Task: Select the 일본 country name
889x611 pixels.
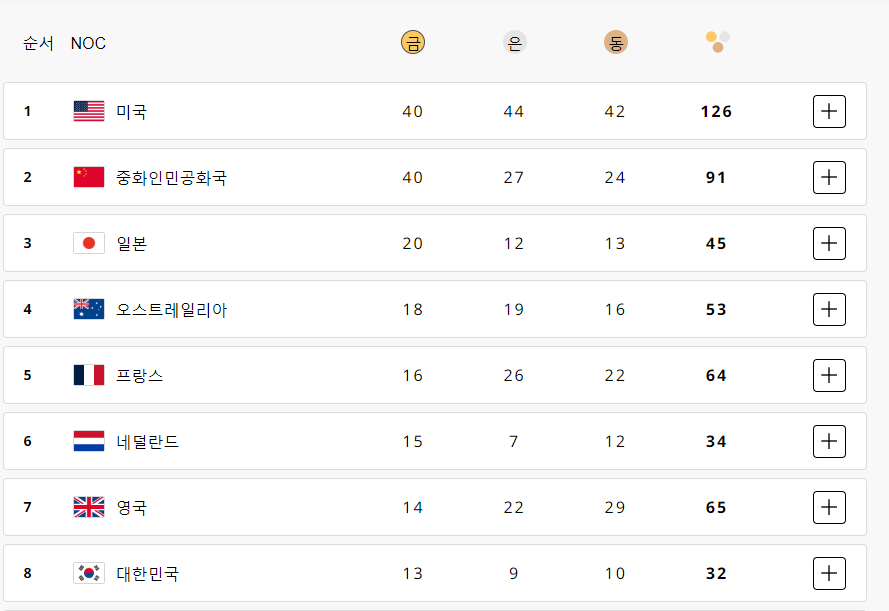Action: click(131, 243)
